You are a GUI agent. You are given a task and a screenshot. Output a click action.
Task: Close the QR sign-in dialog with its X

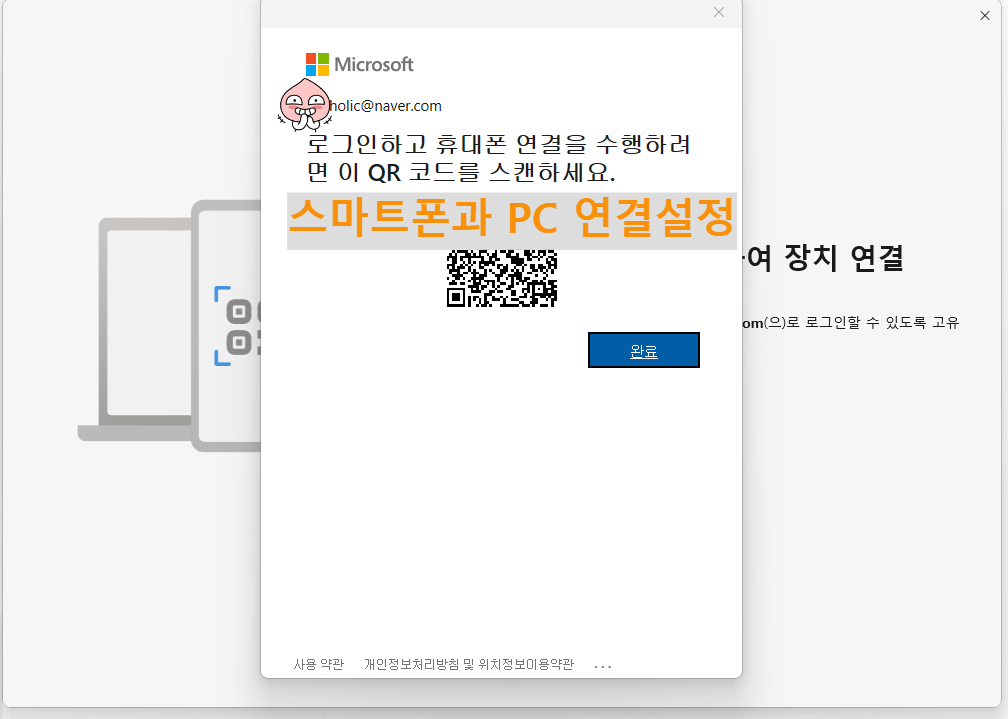point(718,12)
